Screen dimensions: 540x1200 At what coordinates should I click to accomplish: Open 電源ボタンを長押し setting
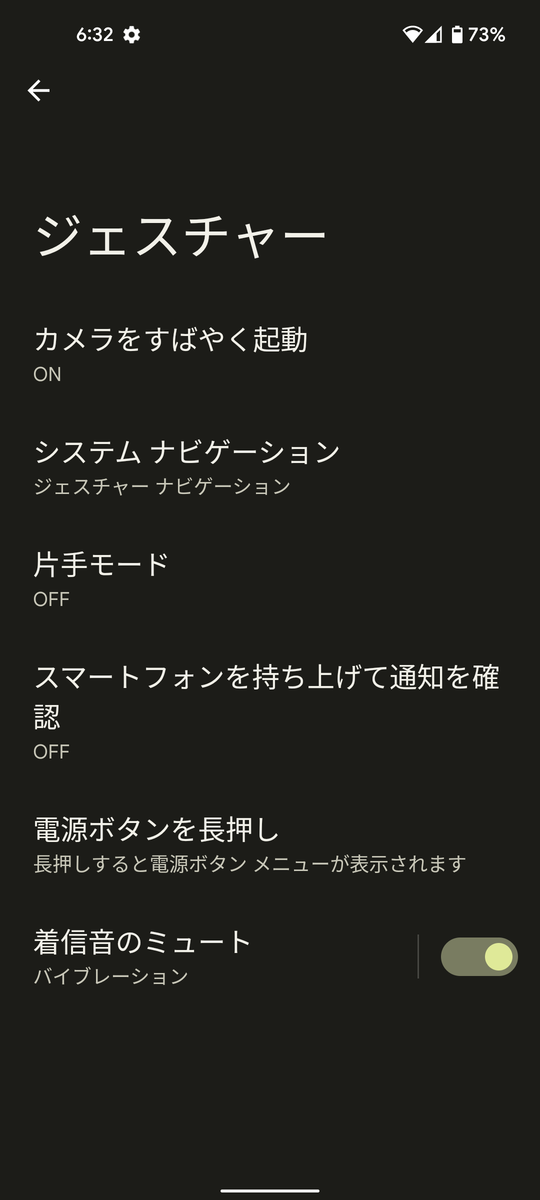click(x=270, y=844)
